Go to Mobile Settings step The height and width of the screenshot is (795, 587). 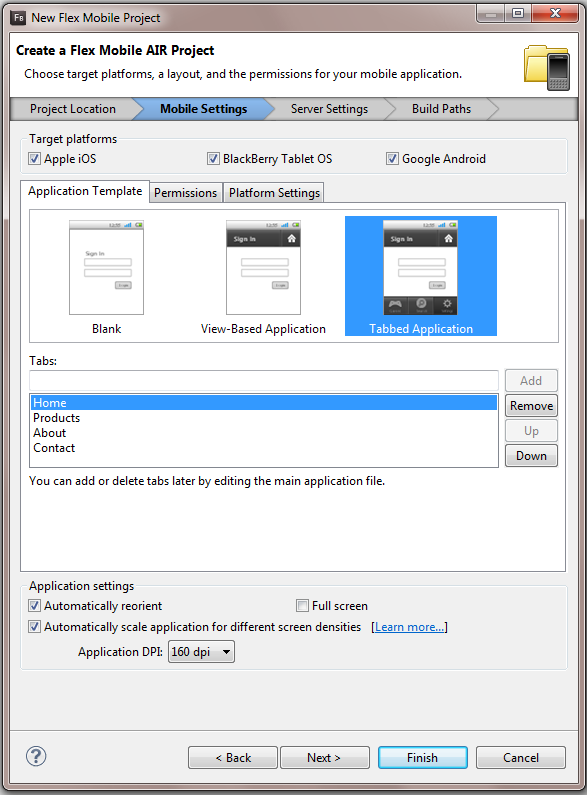(203, 109)
